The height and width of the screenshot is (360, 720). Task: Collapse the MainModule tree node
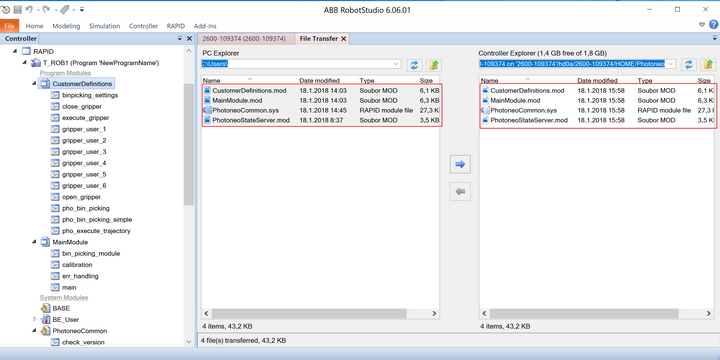pos(34,242)
